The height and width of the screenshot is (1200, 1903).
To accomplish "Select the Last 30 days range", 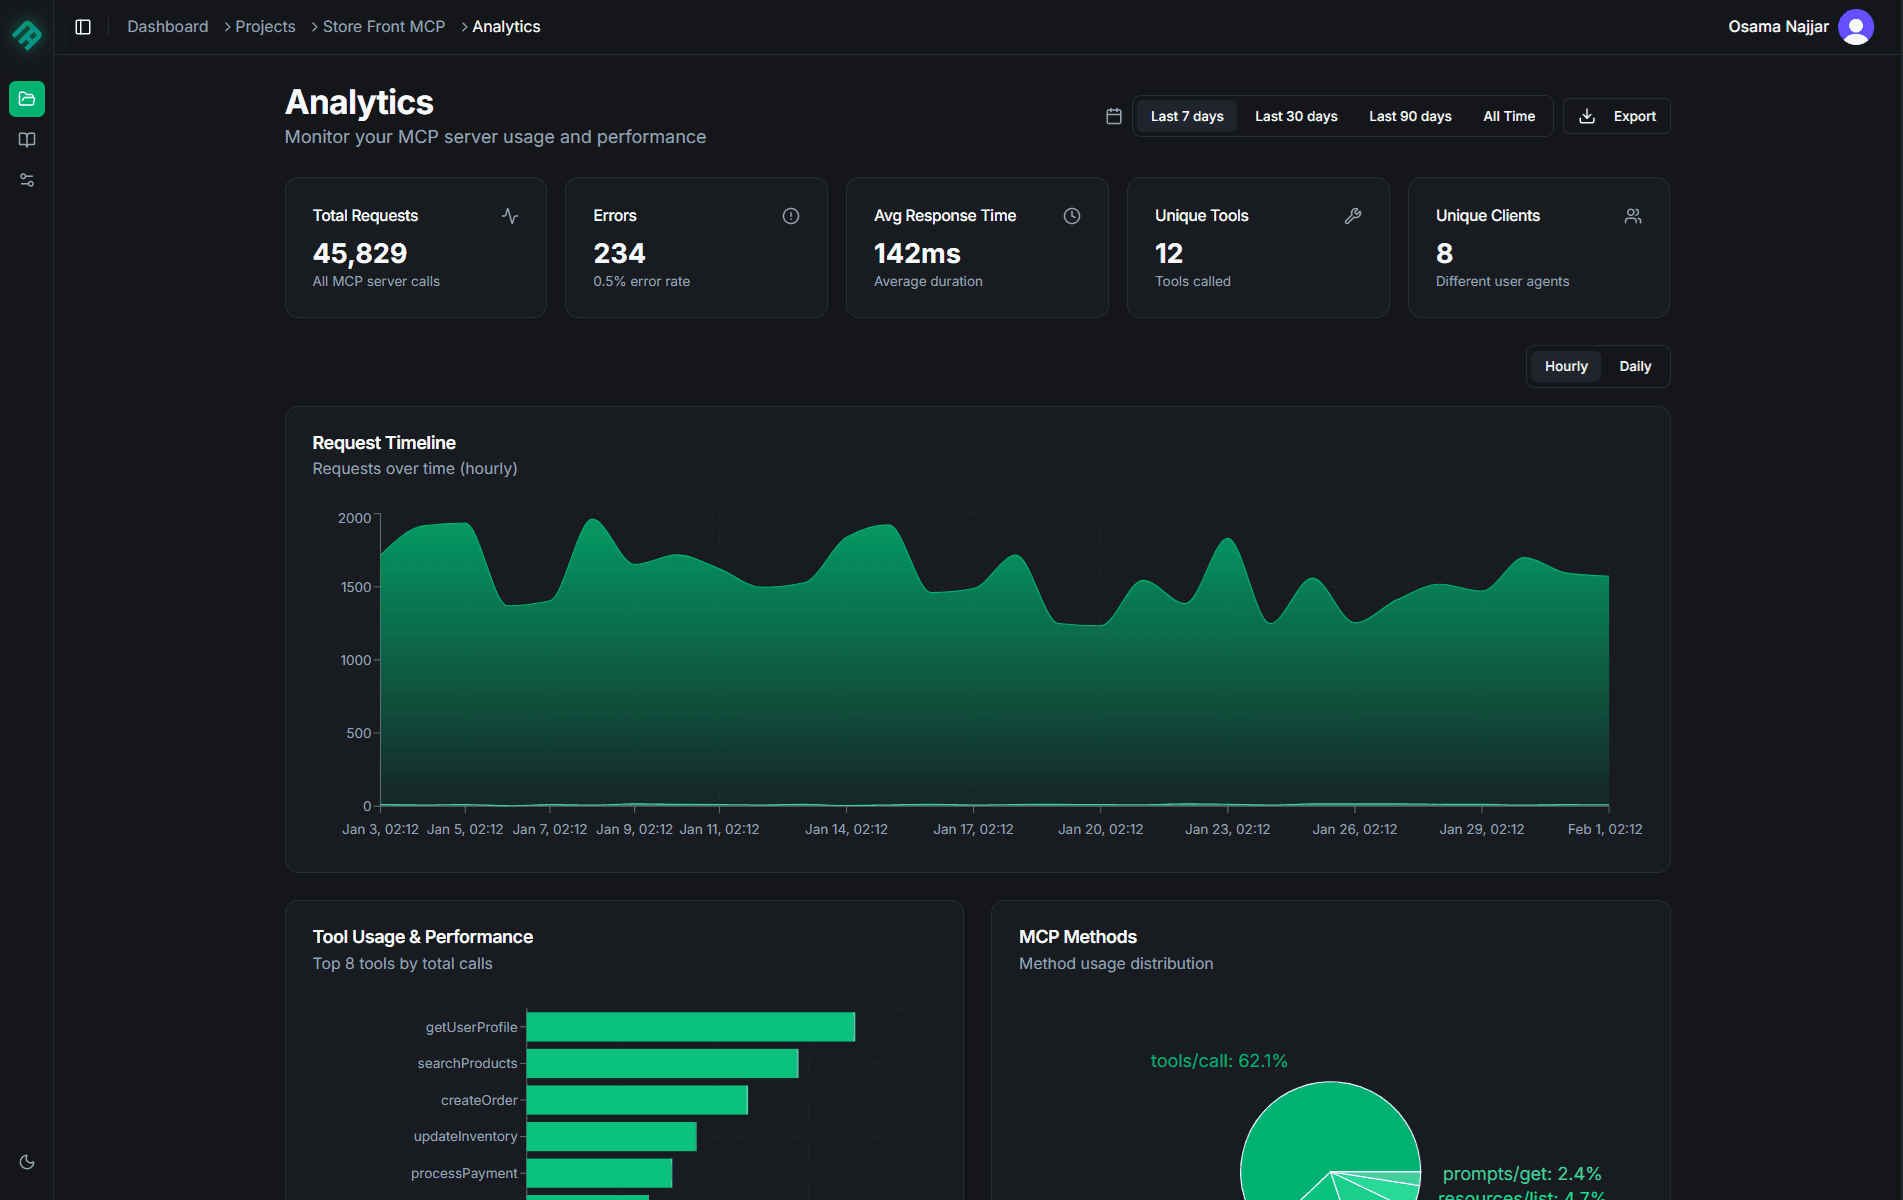I will (1296, 116).
